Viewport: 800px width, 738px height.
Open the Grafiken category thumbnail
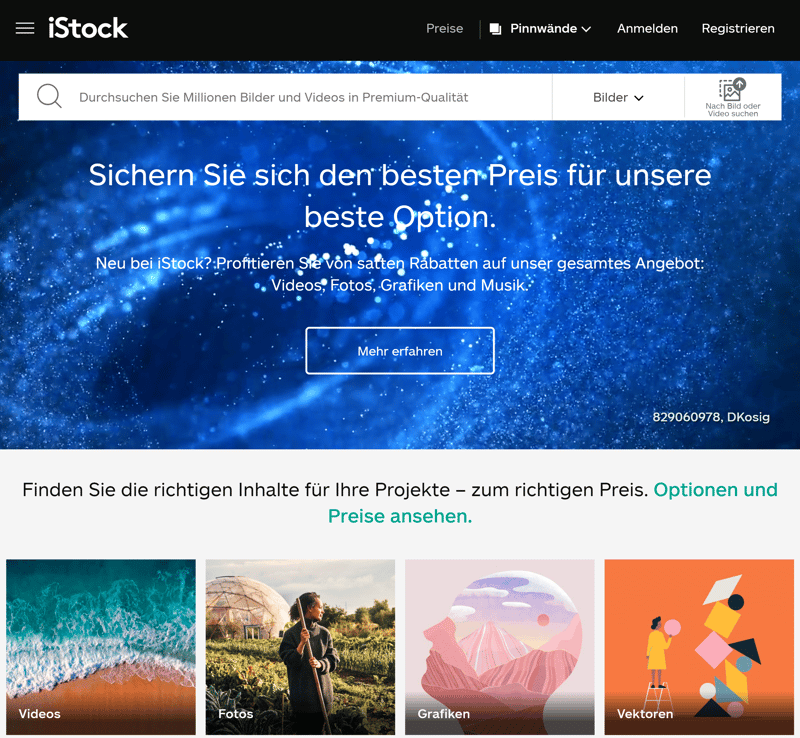click(499, 647)
